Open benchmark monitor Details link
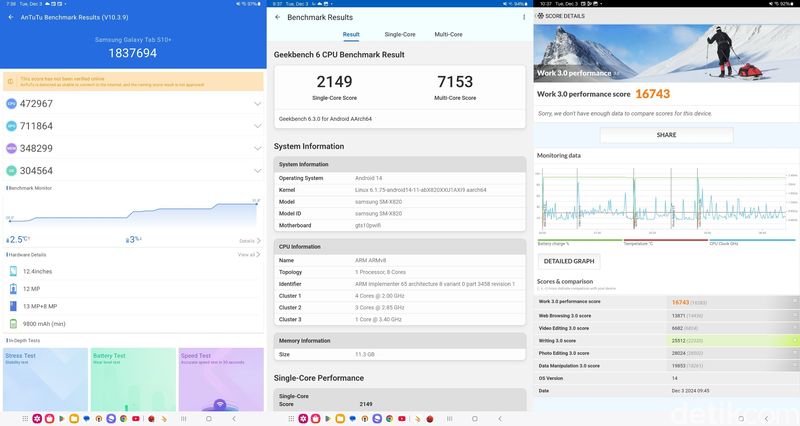Image resolution: width=800 pixels, height=426 pixels. [250, 241]
